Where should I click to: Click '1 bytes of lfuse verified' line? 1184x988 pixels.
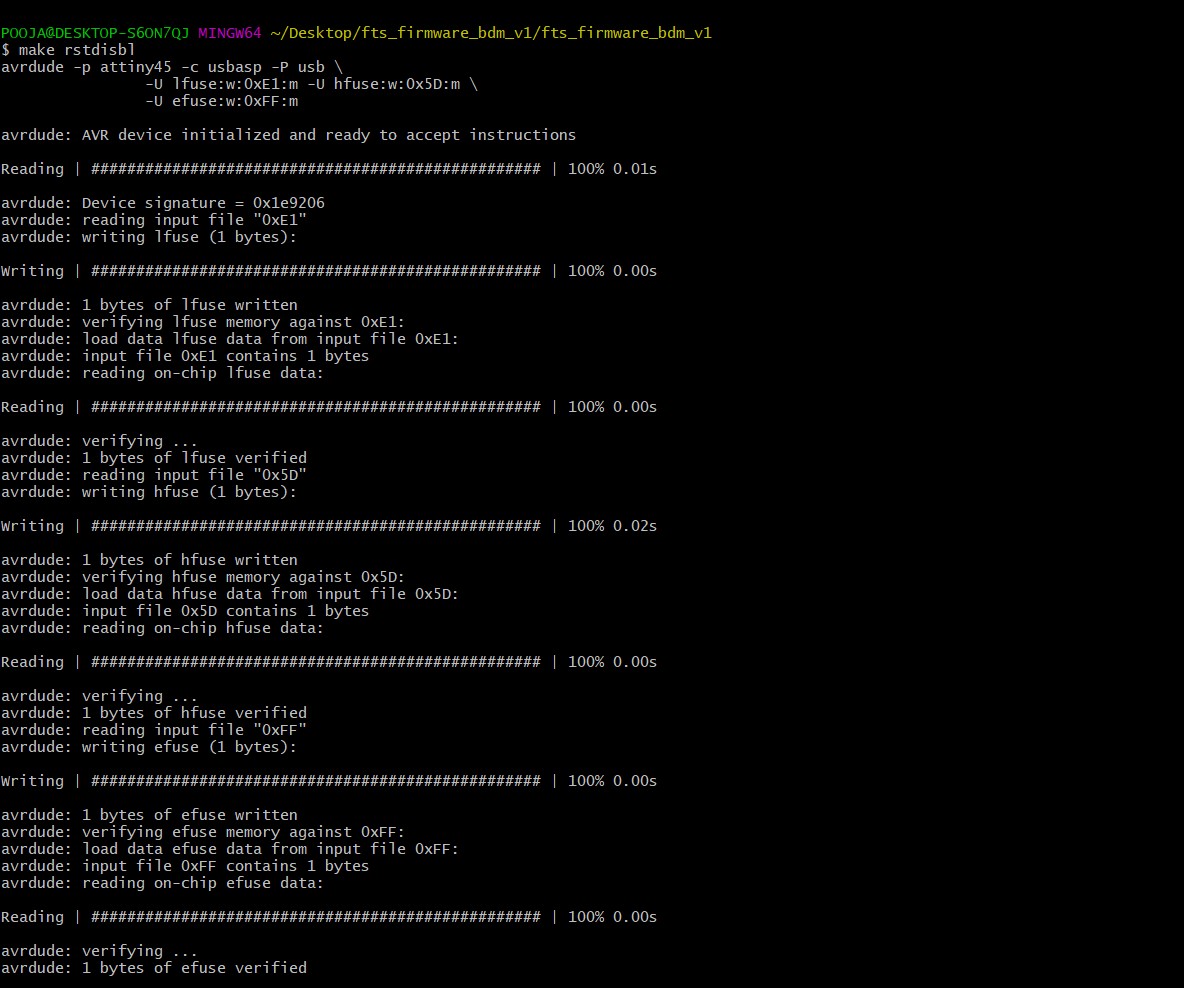point(153,458)
